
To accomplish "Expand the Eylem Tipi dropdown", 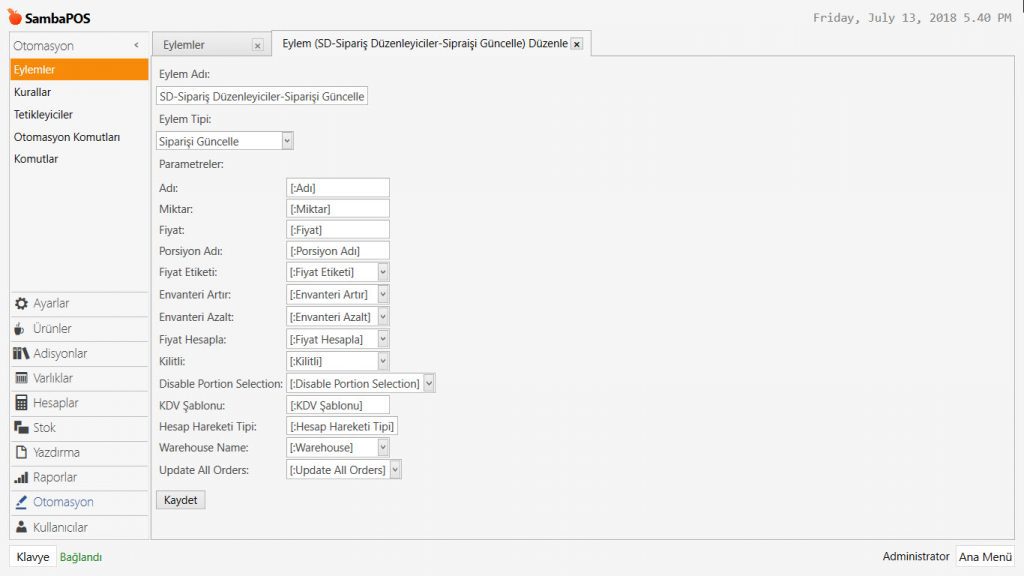I will 287,141.
